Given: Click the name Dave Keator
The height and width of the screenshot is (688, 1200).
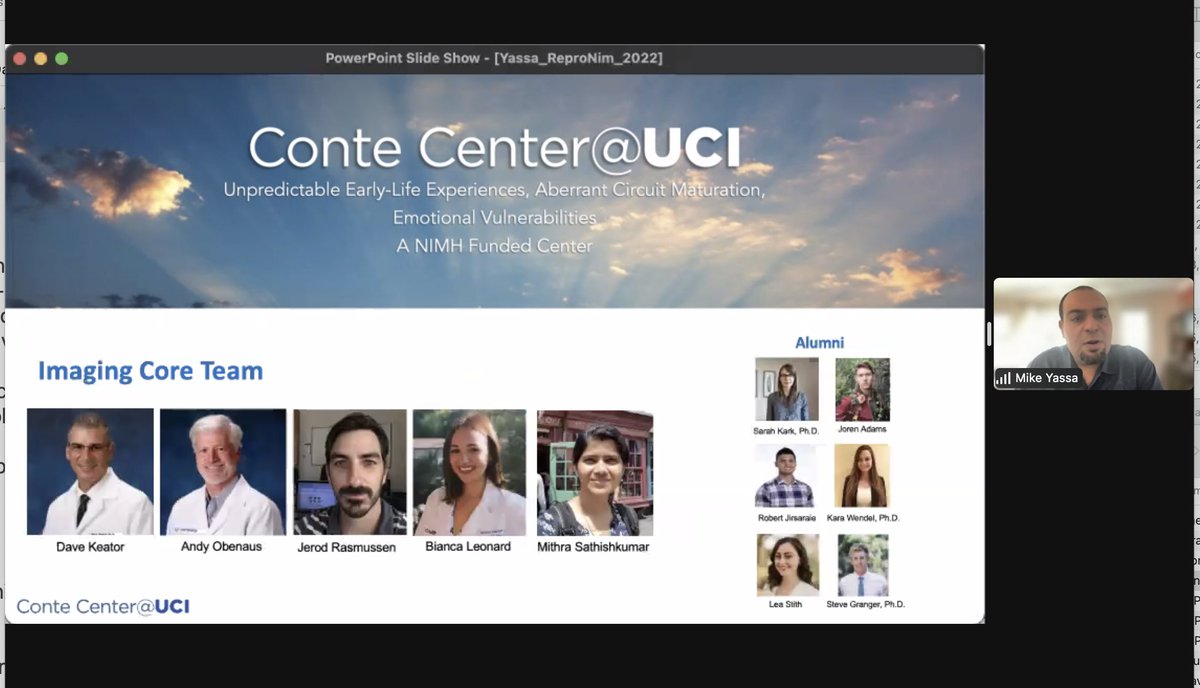Looking at the screenshot, I should coord(91,547).
